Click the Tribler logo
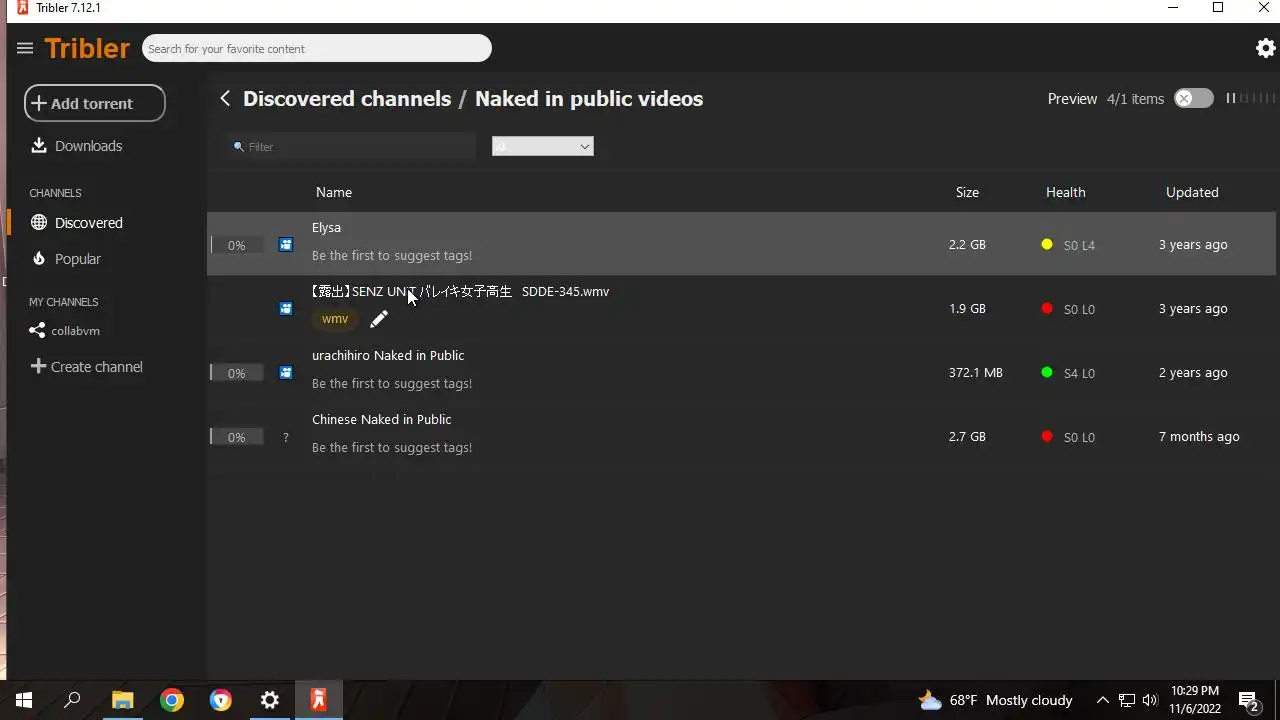The width and height of the screenshot is (1280, 720). tap(87, 48)
